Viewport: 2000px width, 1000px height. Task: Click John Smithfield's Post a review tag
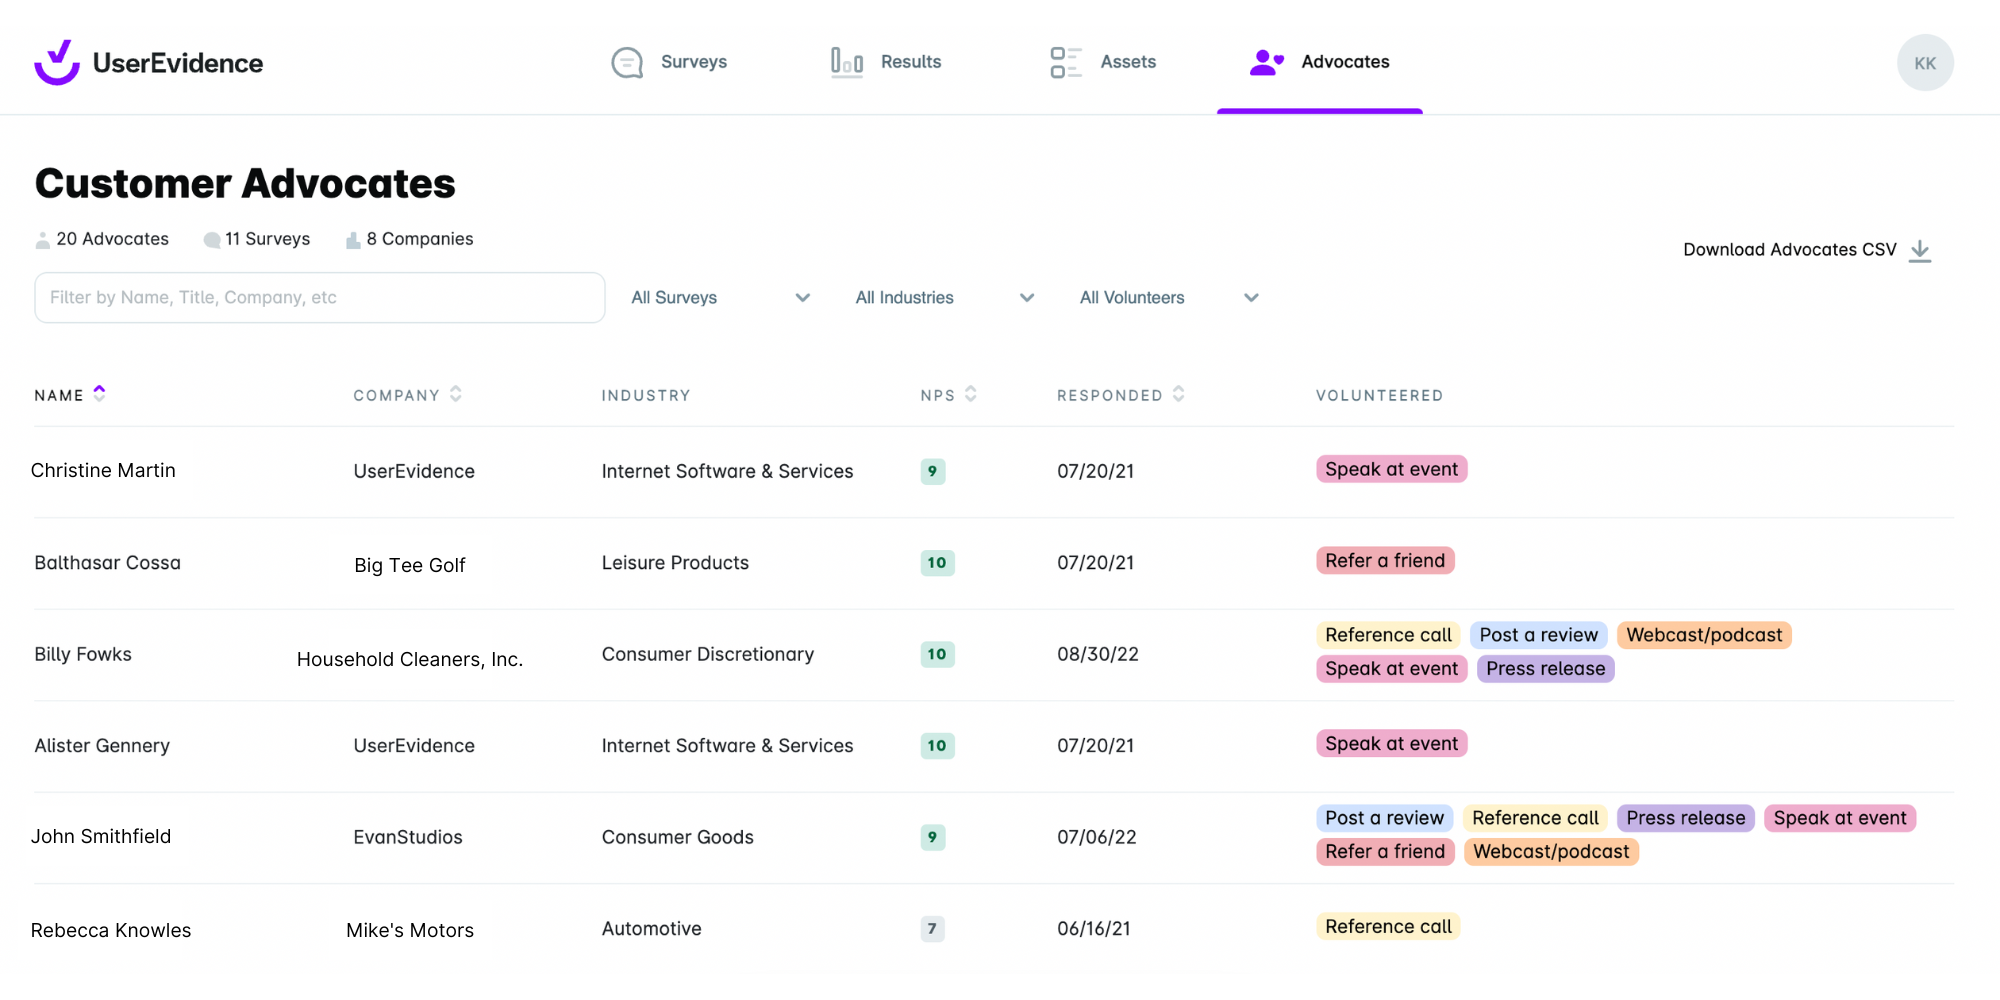pyautogui.click(x=1385, y=819)
